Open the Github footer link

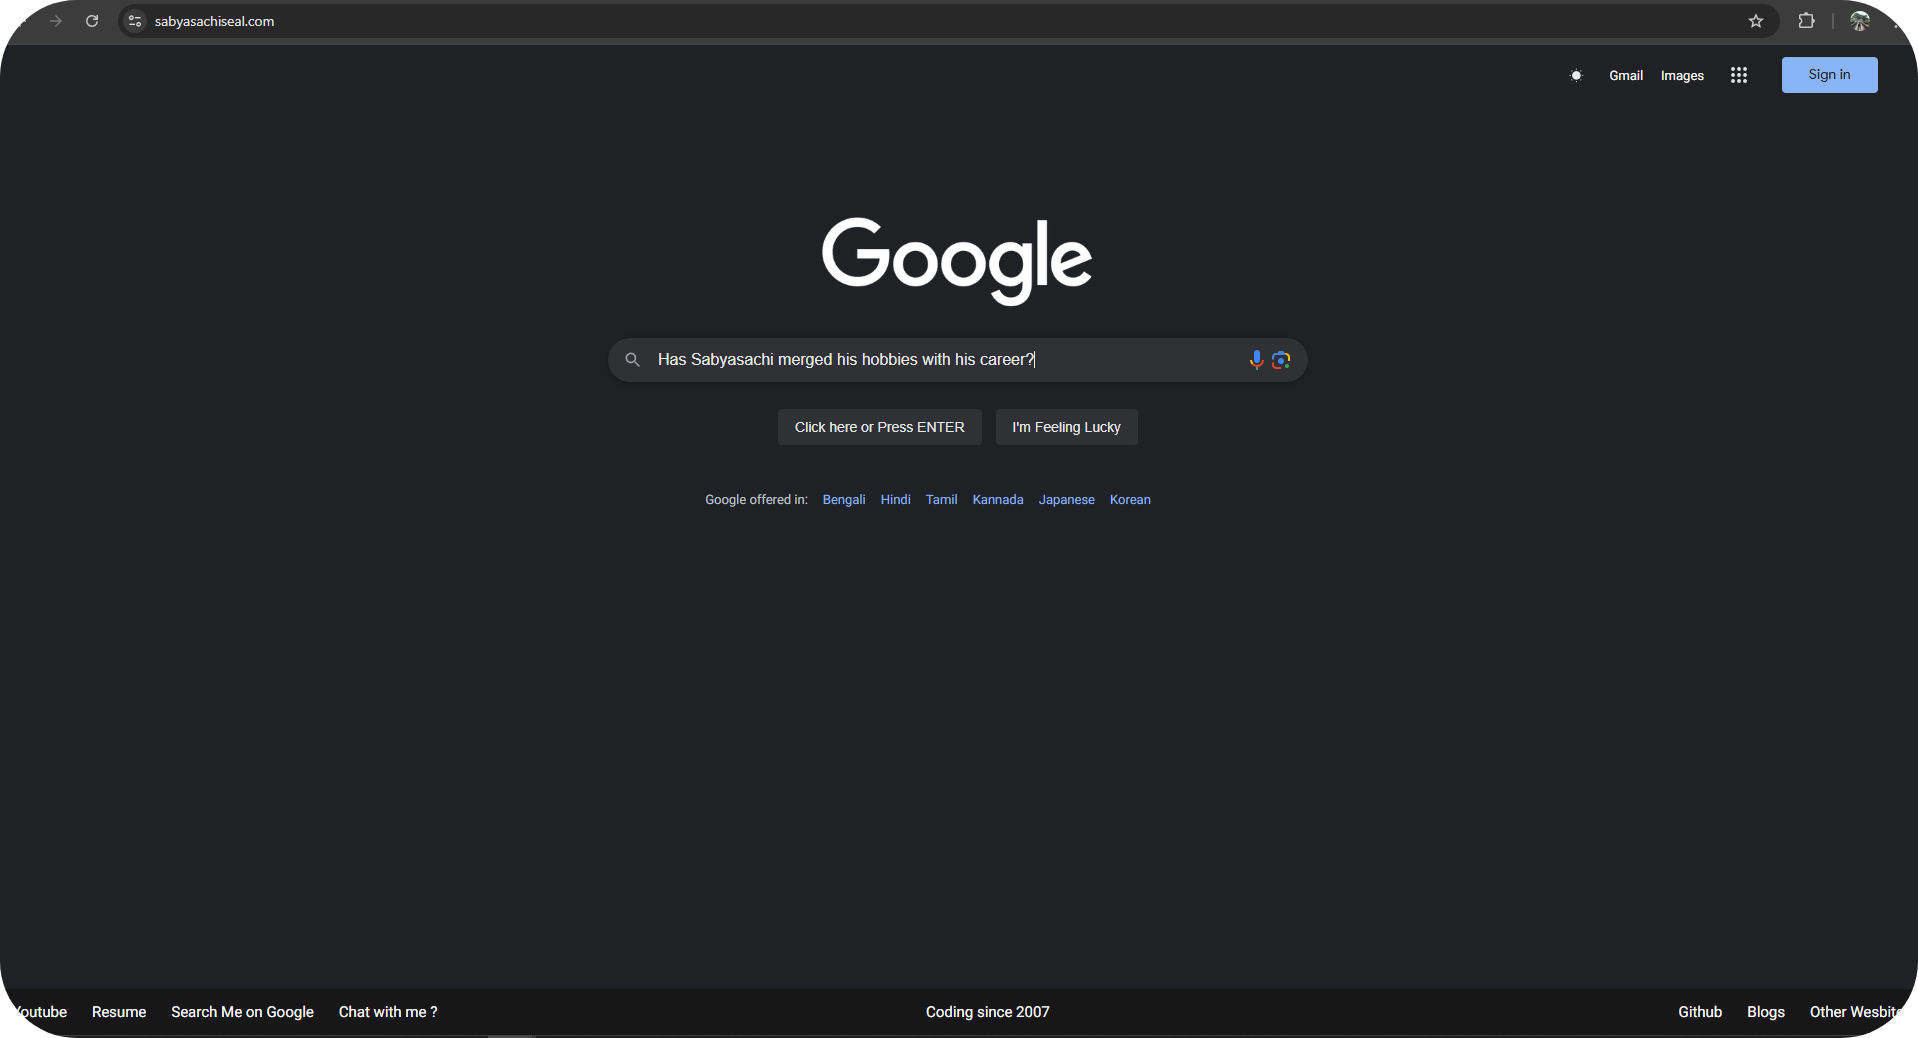coord(1700,1012)
